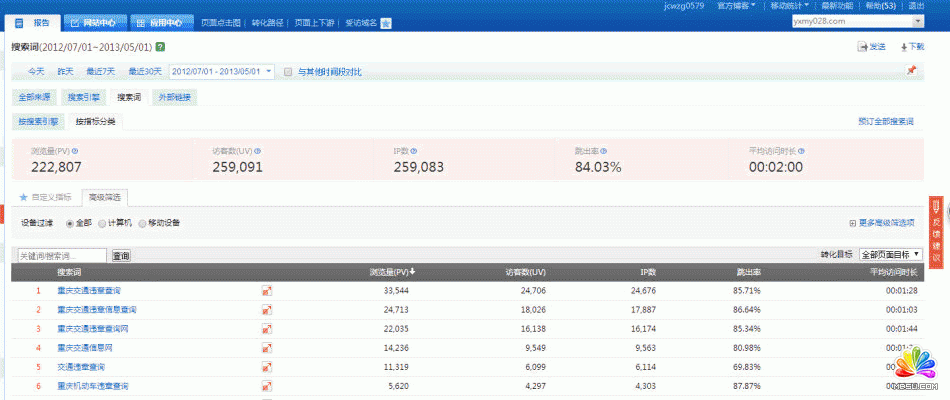Expand 更多高级筛选项 filter options
950x400 pixels.
pos(882,223)
